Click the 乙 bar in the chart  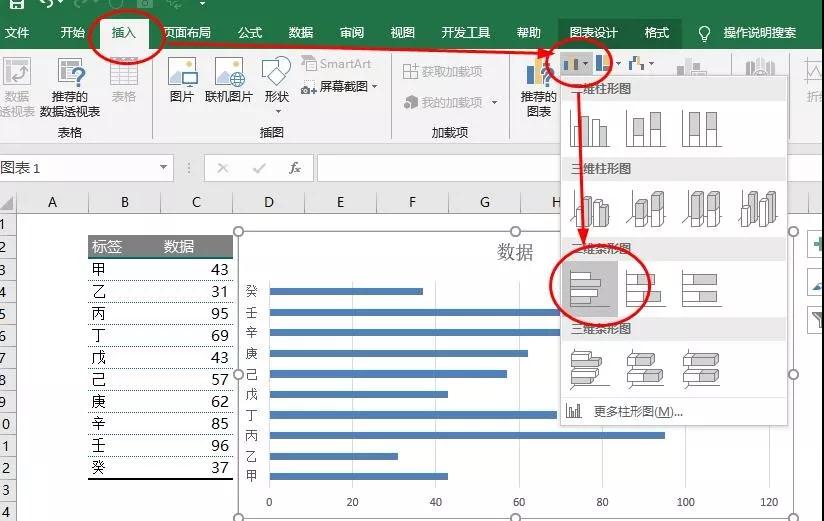(x=334, y=456)
